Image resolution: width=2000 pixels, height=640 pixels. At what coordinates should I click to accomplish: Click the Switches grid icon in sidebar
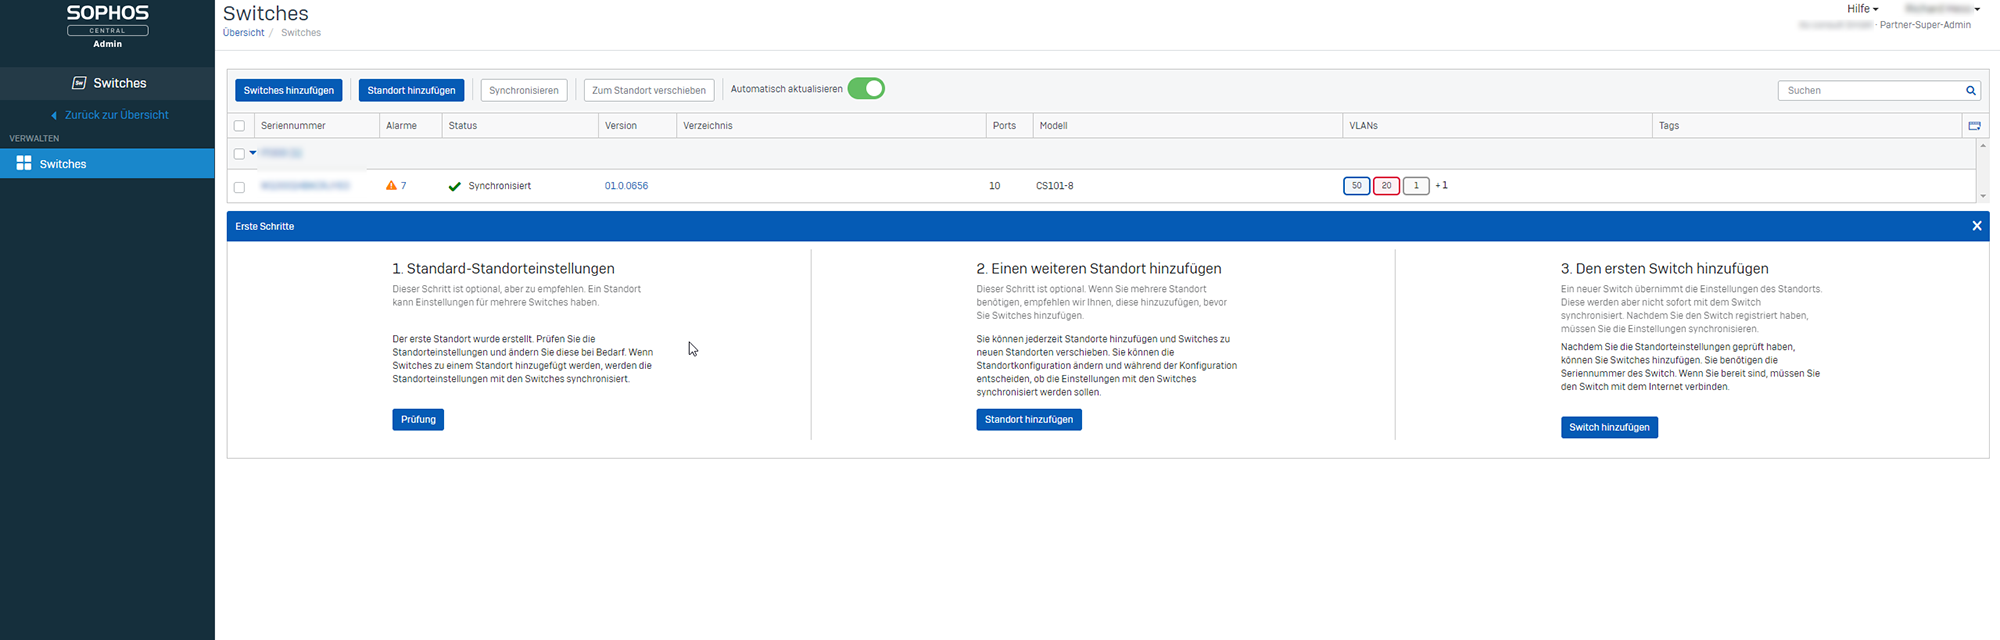click(x=24, y=163)
